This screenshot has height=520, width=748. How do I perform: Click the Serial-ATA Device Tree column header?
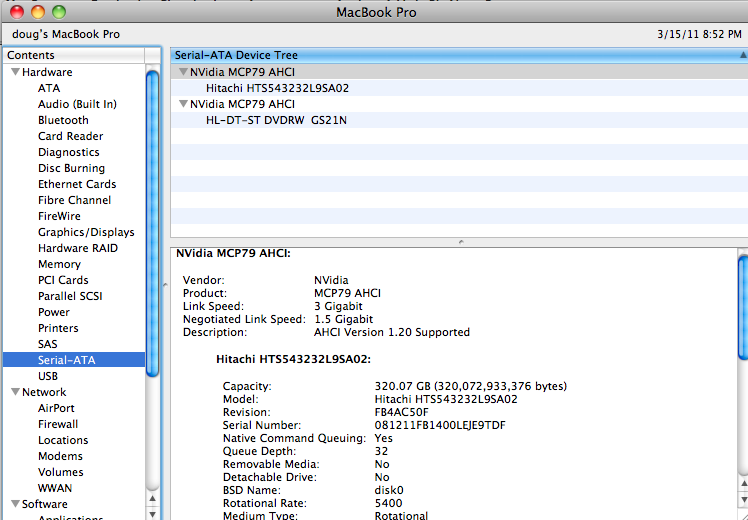tap(459, 55)
